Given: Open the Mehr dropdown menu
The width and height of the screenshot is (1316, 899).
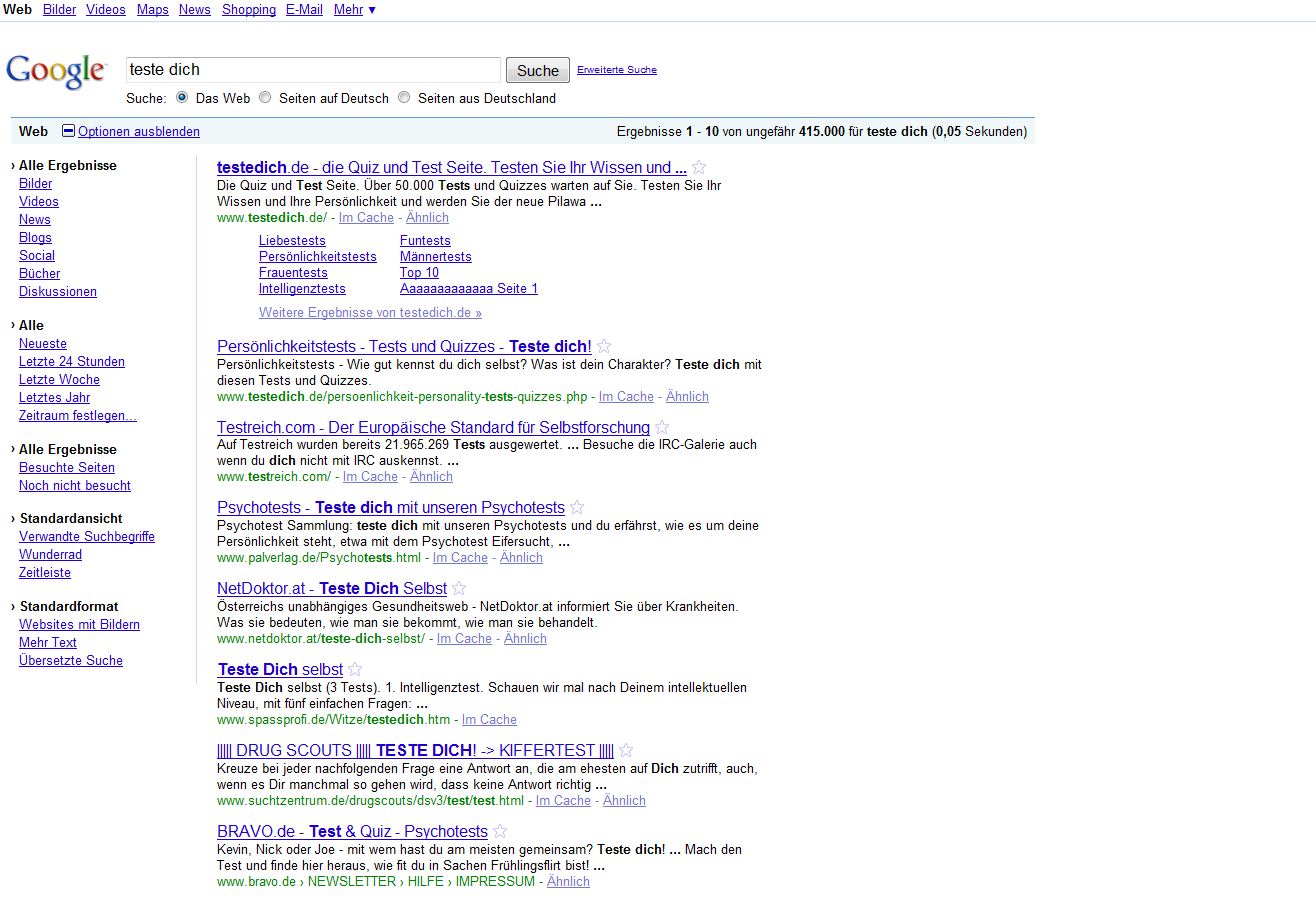Looking at the screenshot, I should pos(355,9).
